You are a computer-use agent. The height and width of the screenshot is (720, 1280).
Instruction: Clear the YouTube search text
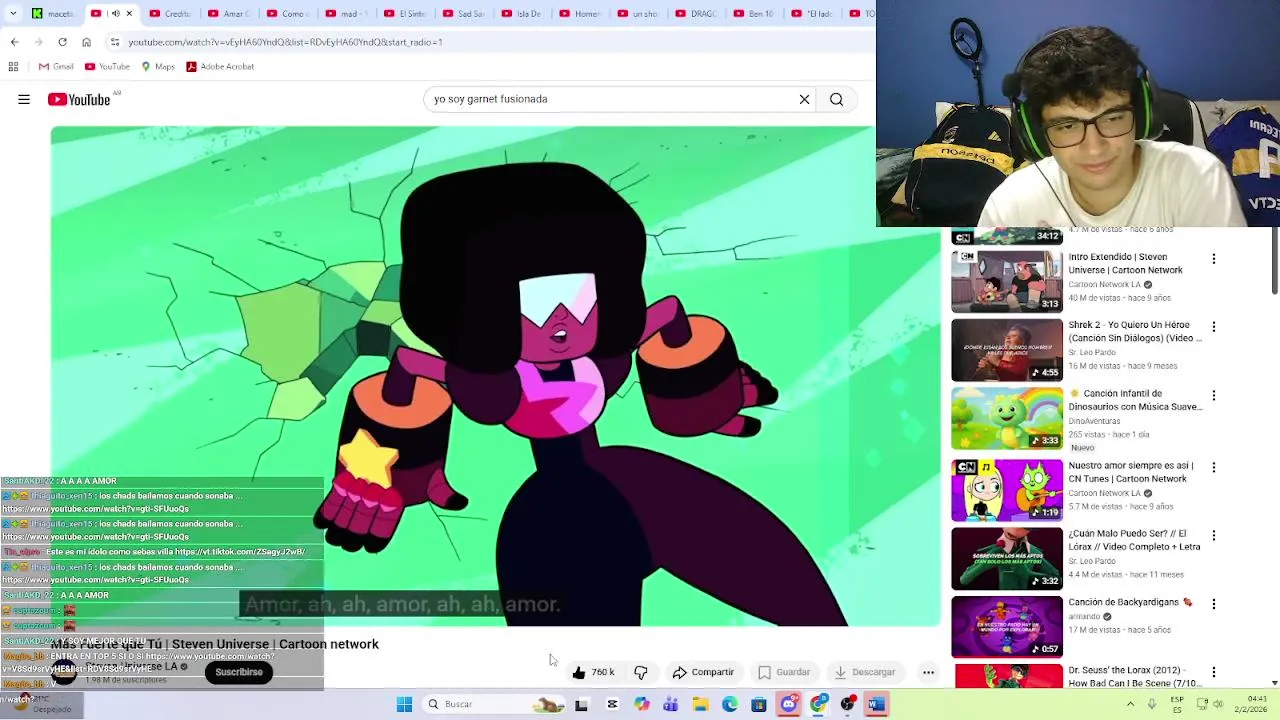(804, 99)
